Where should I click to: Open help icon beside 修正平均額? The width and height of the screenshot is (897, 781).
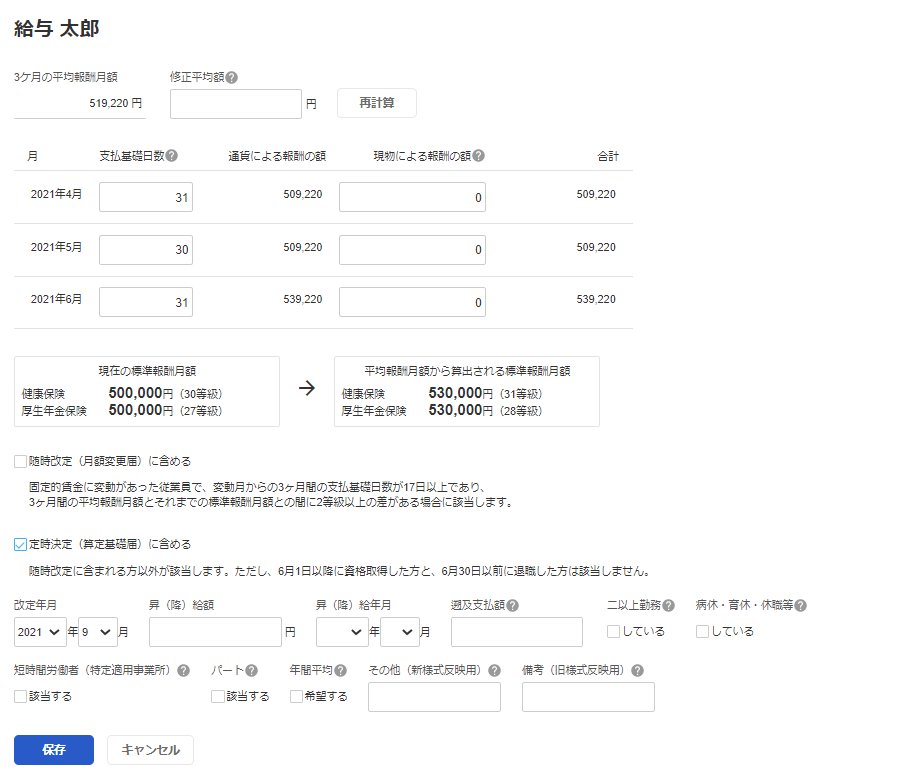232,77
